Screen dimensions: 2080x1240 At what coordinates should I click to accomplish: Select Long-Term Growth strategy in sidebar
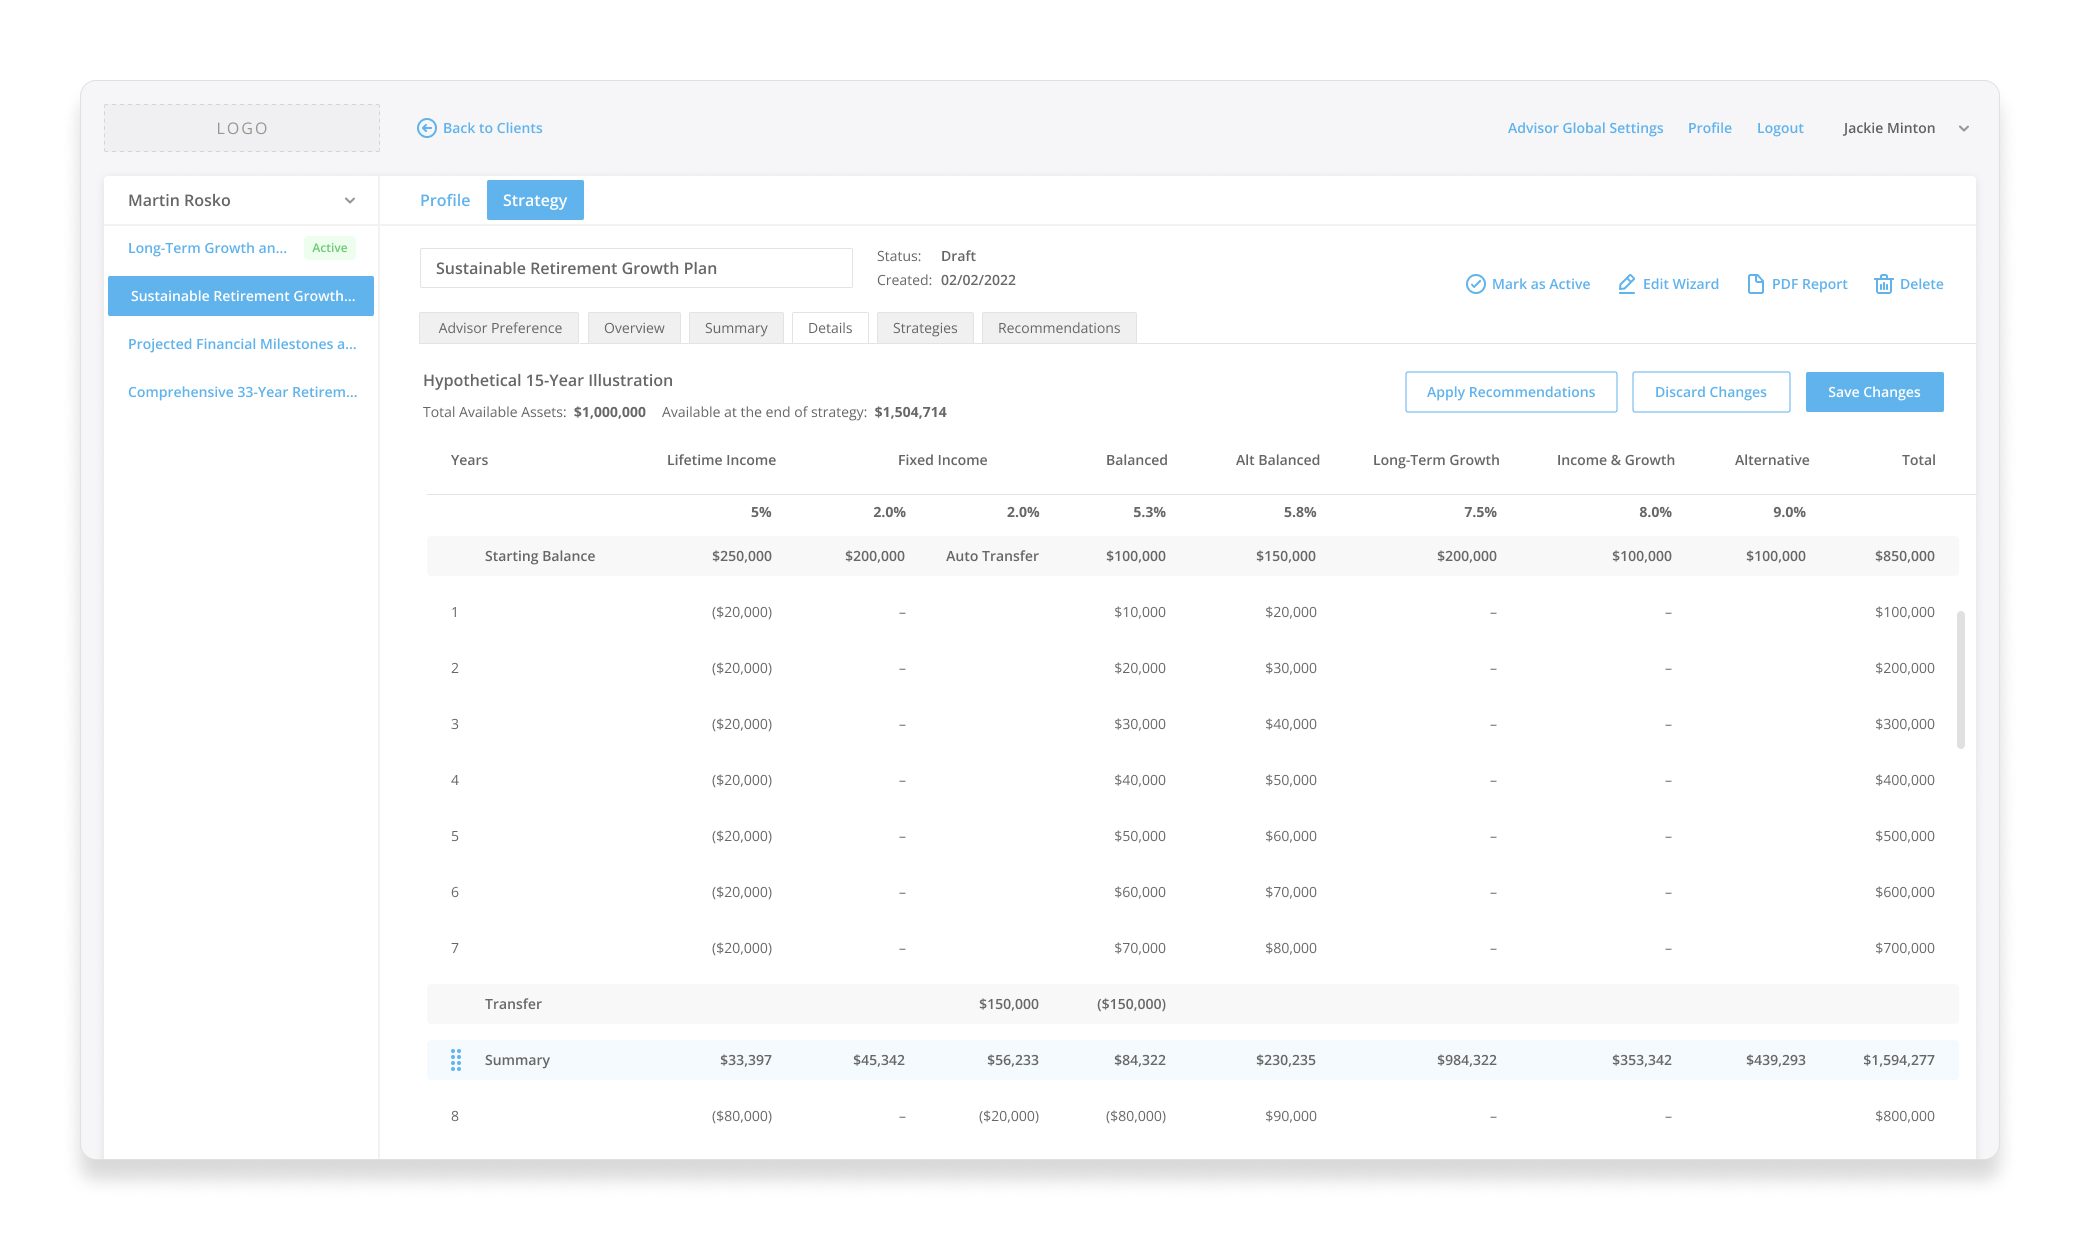click(x=207, y=248)
